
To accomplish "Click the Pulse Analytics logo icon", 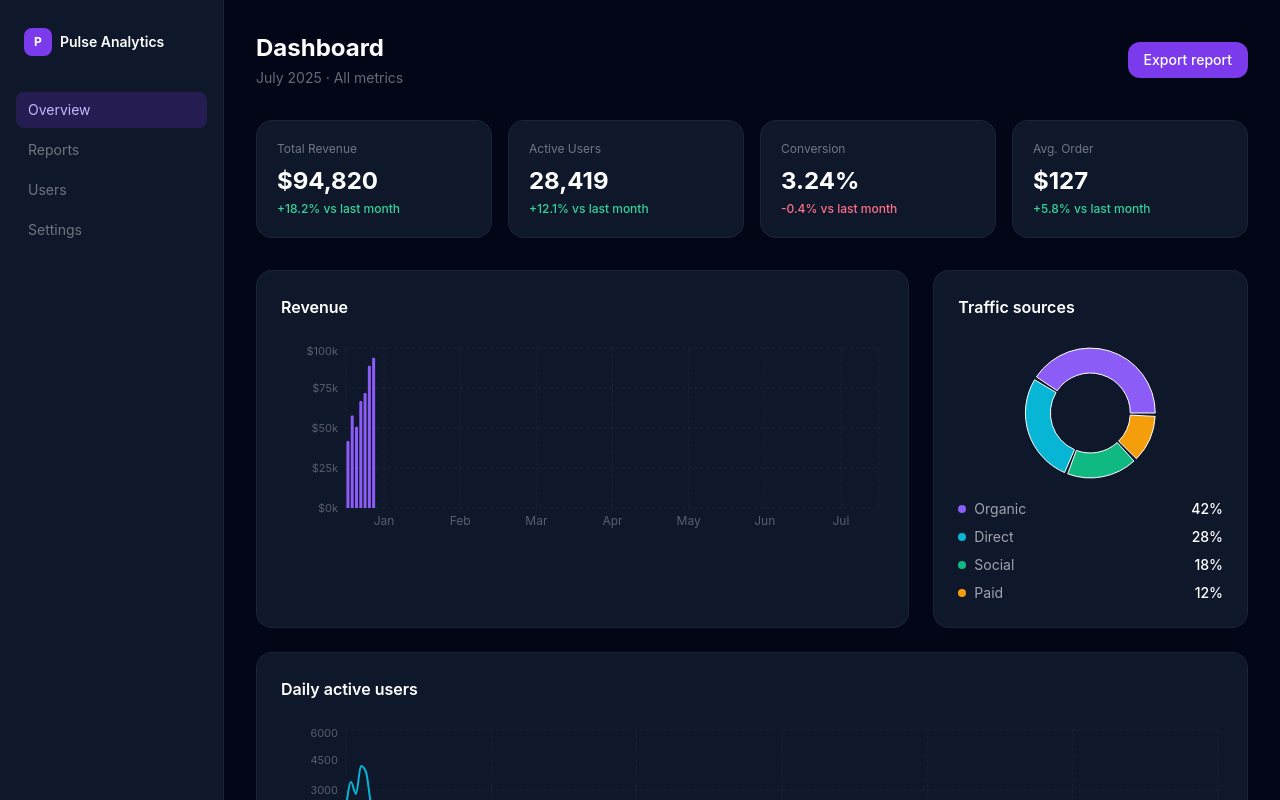I will (38, 42).
